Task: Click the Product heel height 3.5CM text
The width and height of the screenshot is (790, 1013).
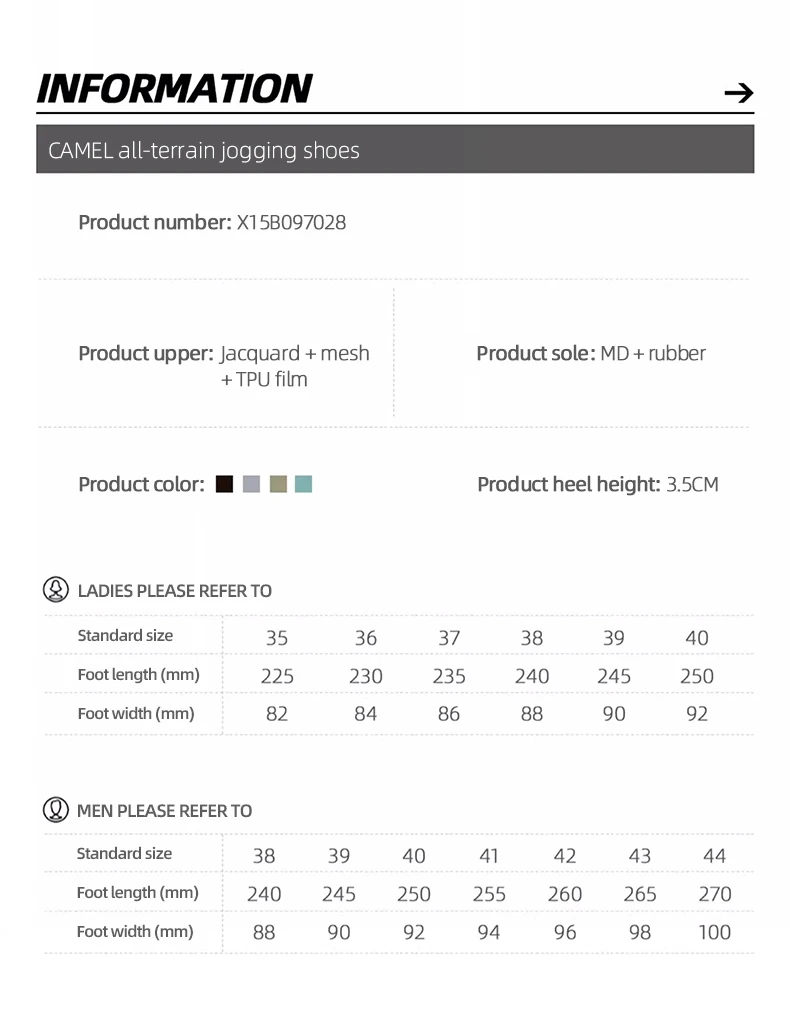Action: 598,485
